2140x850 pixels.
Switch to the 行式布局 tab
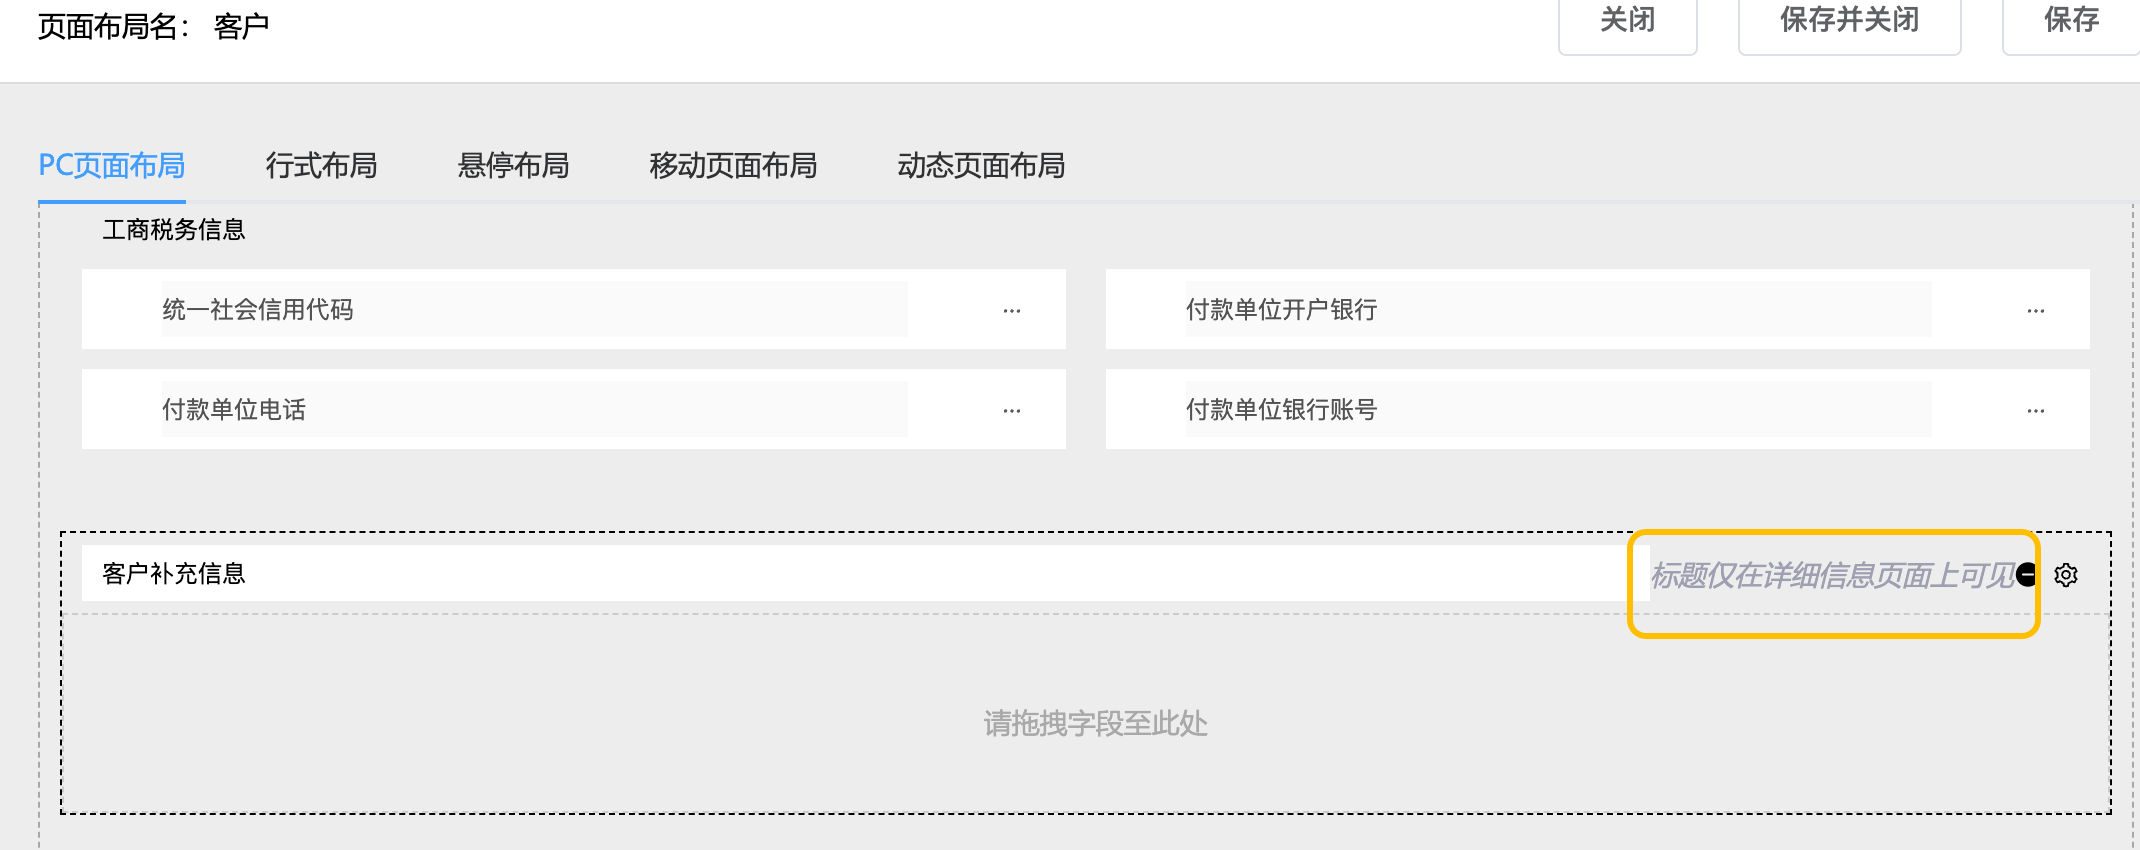pyautogui.click(x=321, y=165)
